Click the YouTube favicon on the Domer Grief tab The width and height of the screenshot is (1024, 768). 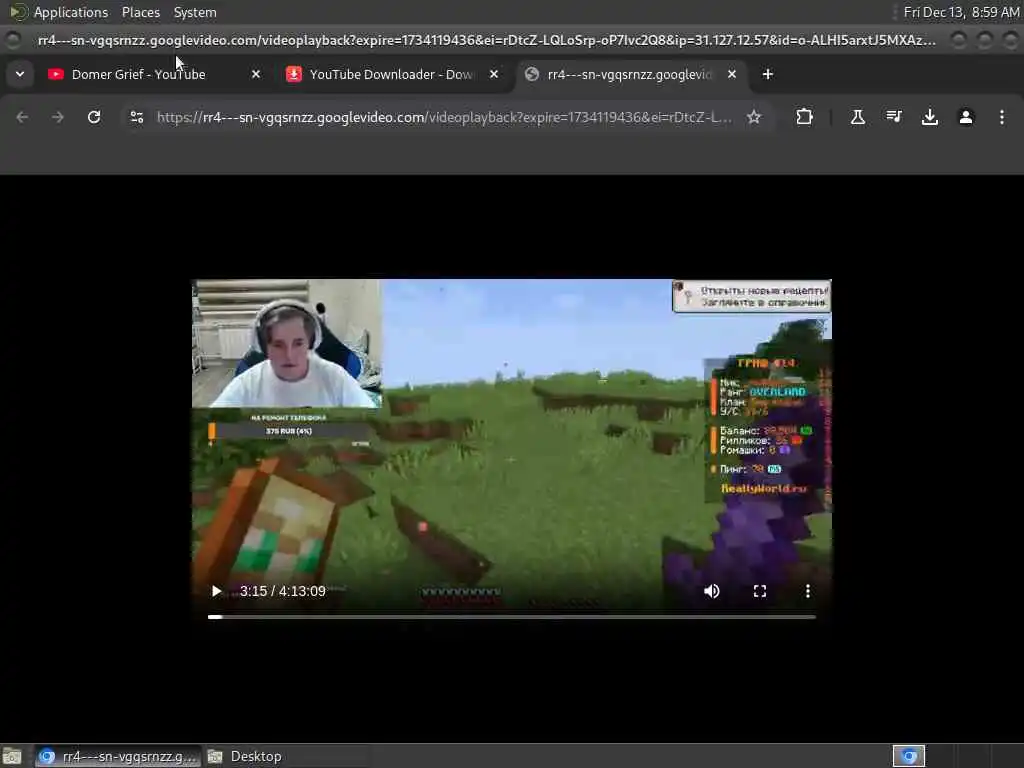(56, 74)
